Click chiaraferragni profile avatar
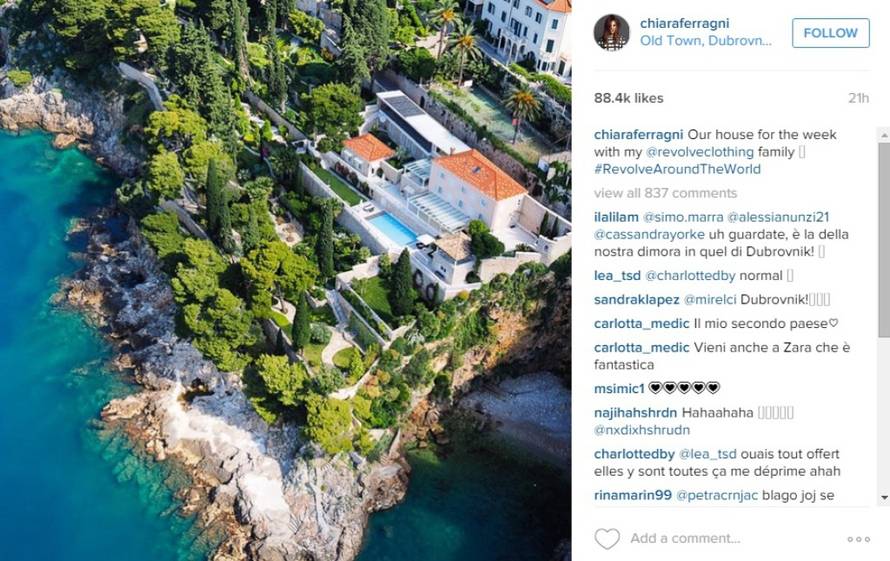This screenshot has height=561, width=890. tap(611, 33)
